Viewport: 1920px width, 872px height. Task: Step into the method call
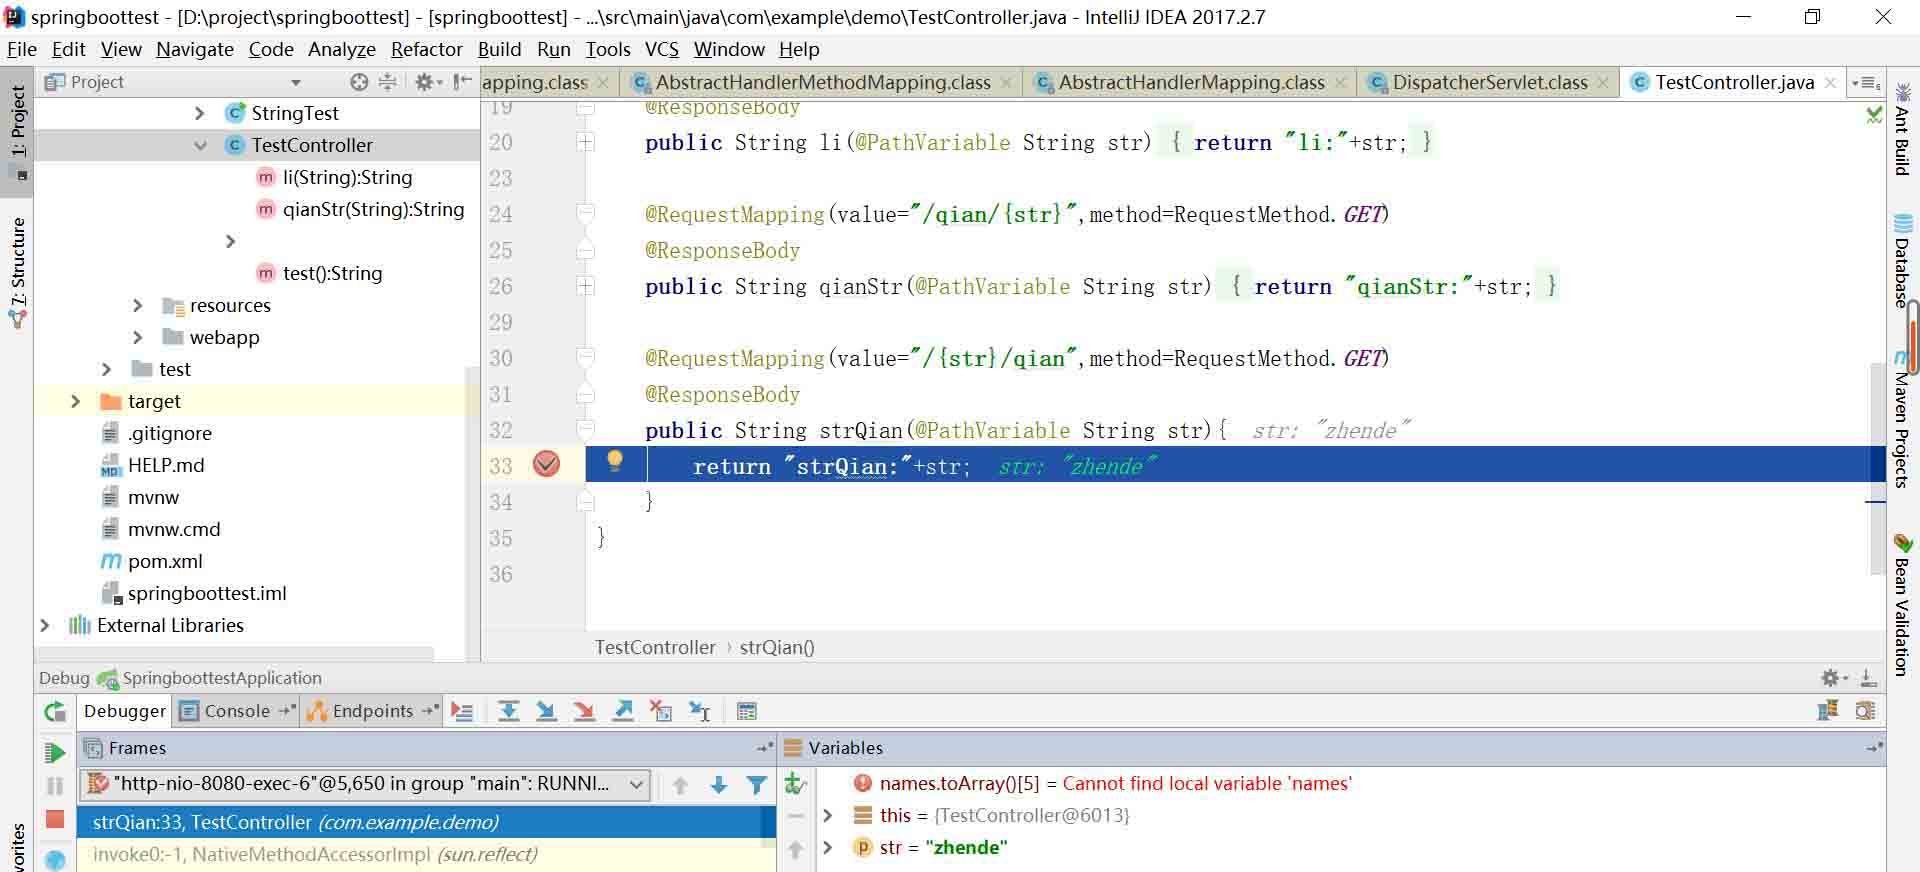point(546,711)
